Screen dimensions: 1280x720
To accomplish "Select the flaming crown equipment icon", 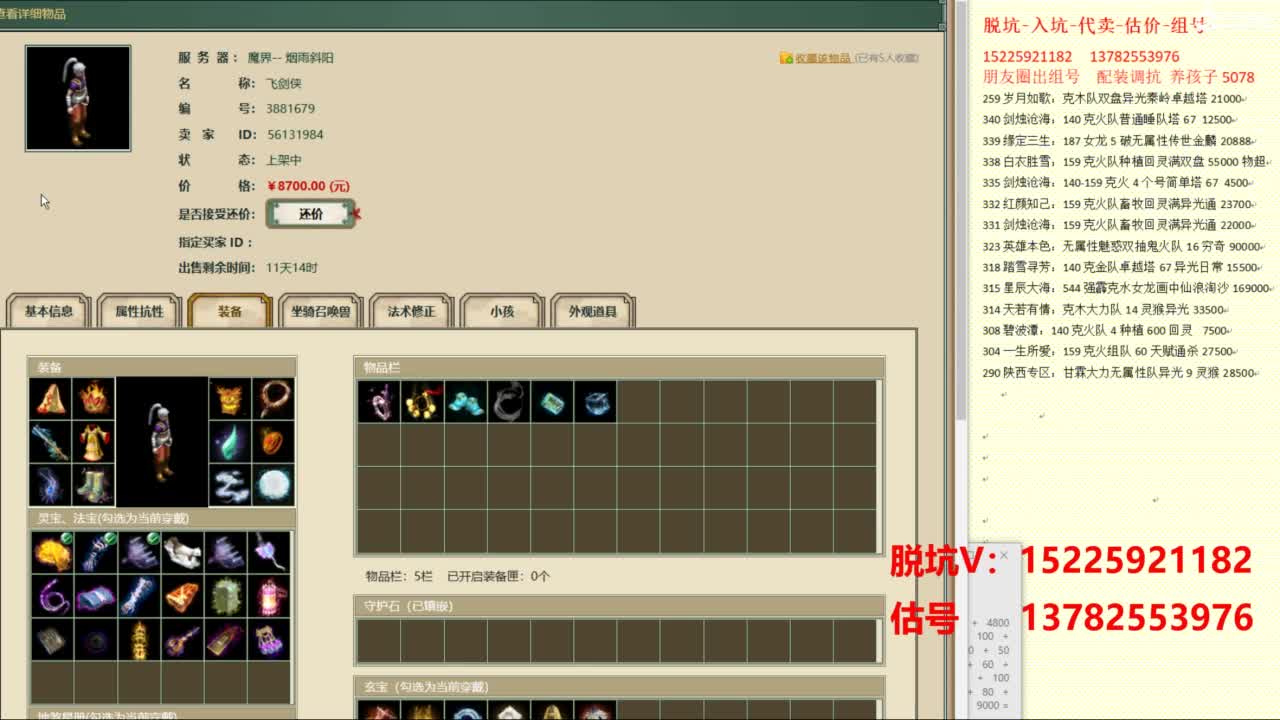I will [93, 398].
